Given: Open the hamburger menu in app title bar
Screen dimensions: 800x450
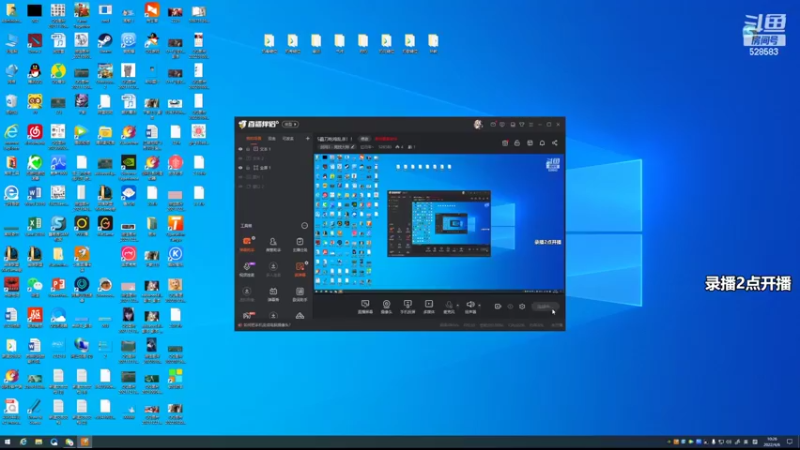Looking at the screenshot, I should 531,124.
